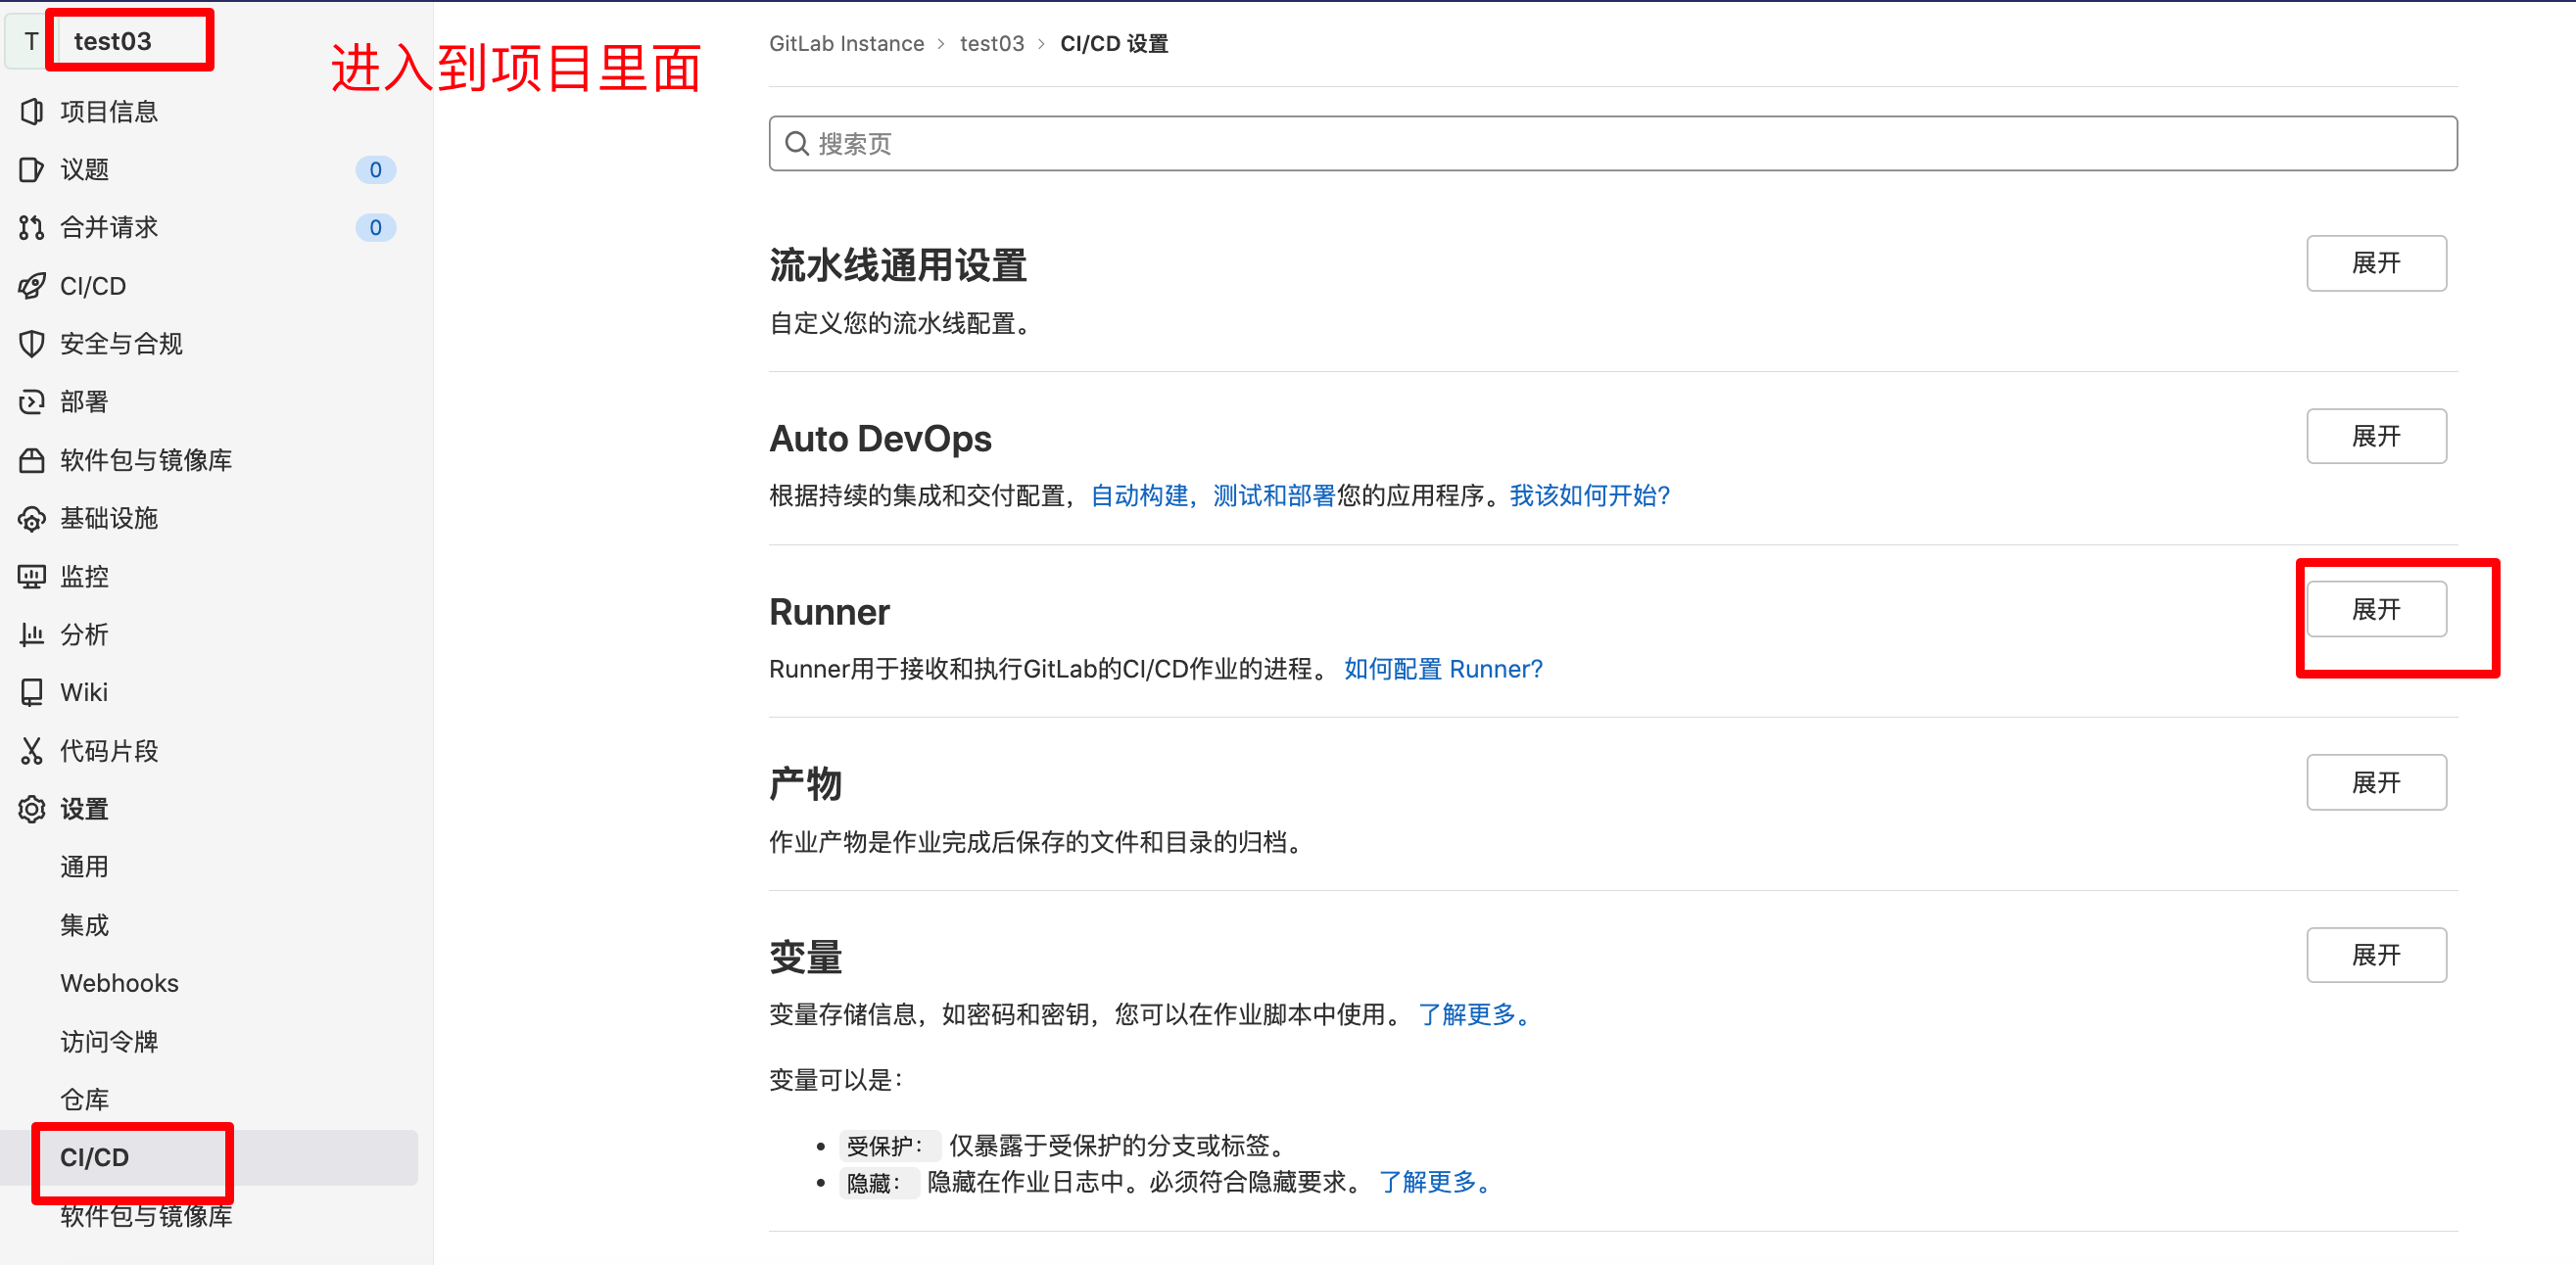Click the packages and registries icon

32,460
